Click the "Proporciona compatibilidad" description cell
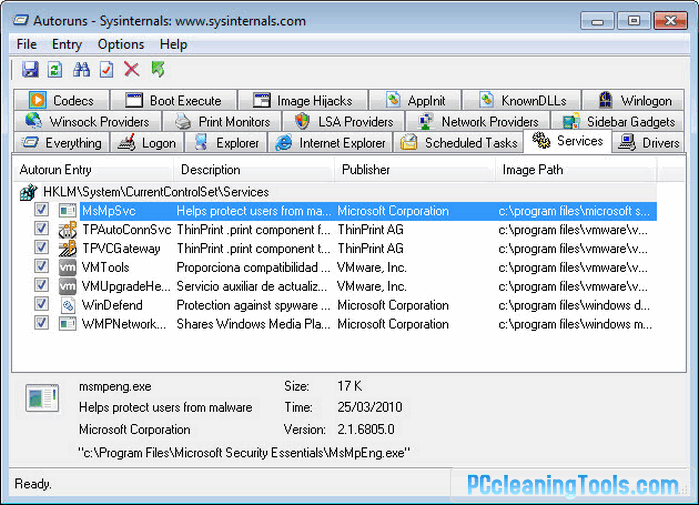Viewport: 699px width, 505px height. pos(253,267)
